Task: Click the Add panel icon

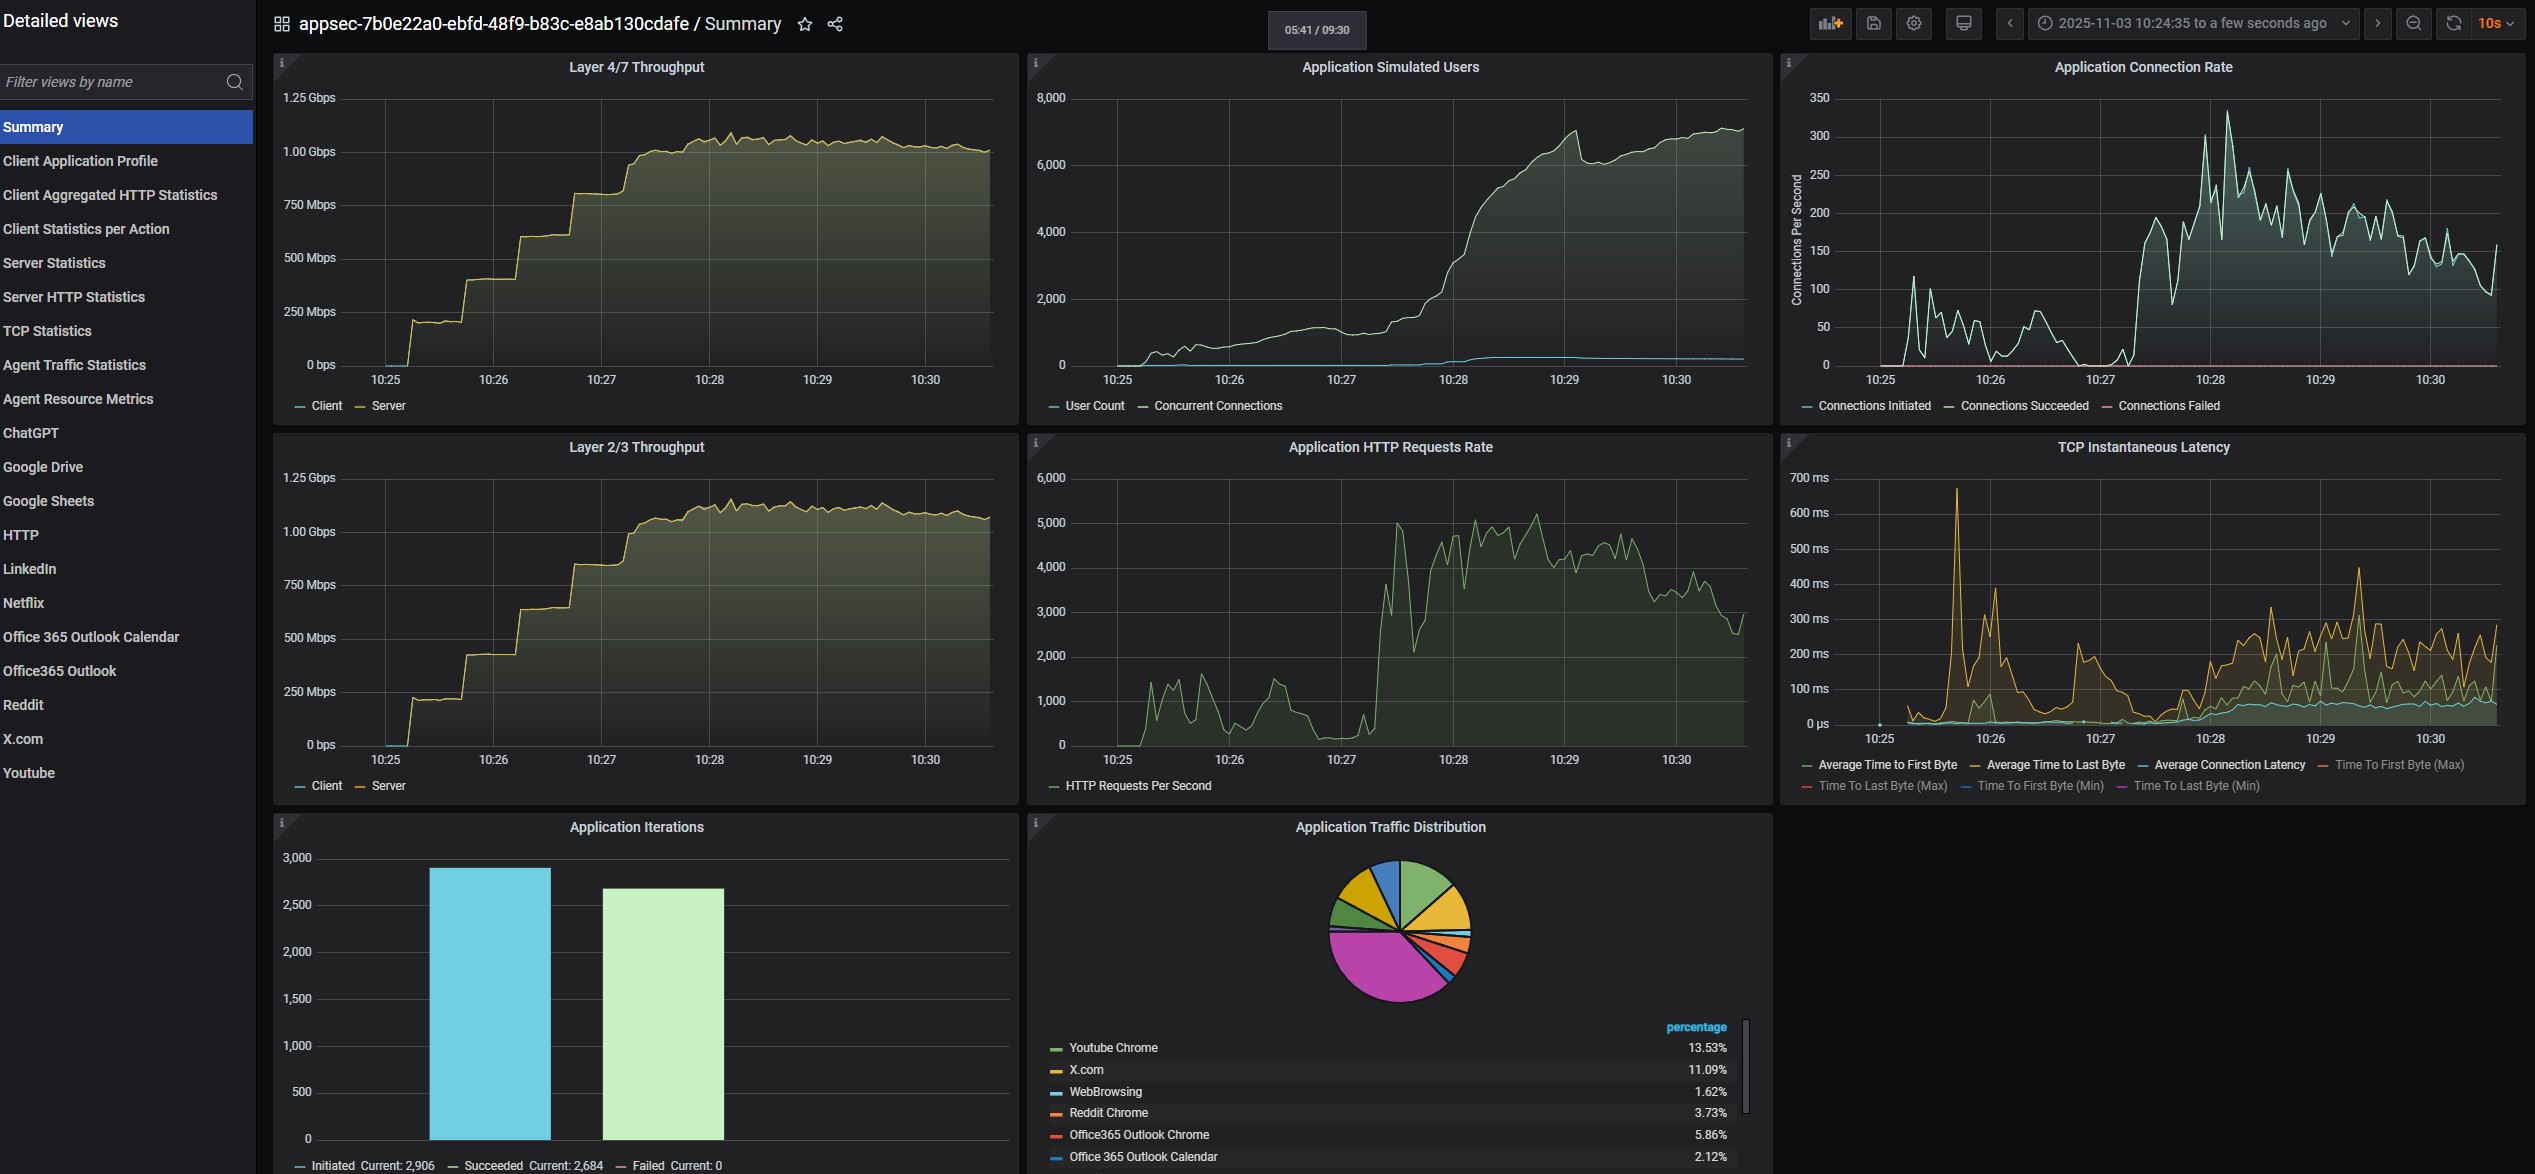Action: 1830,23
